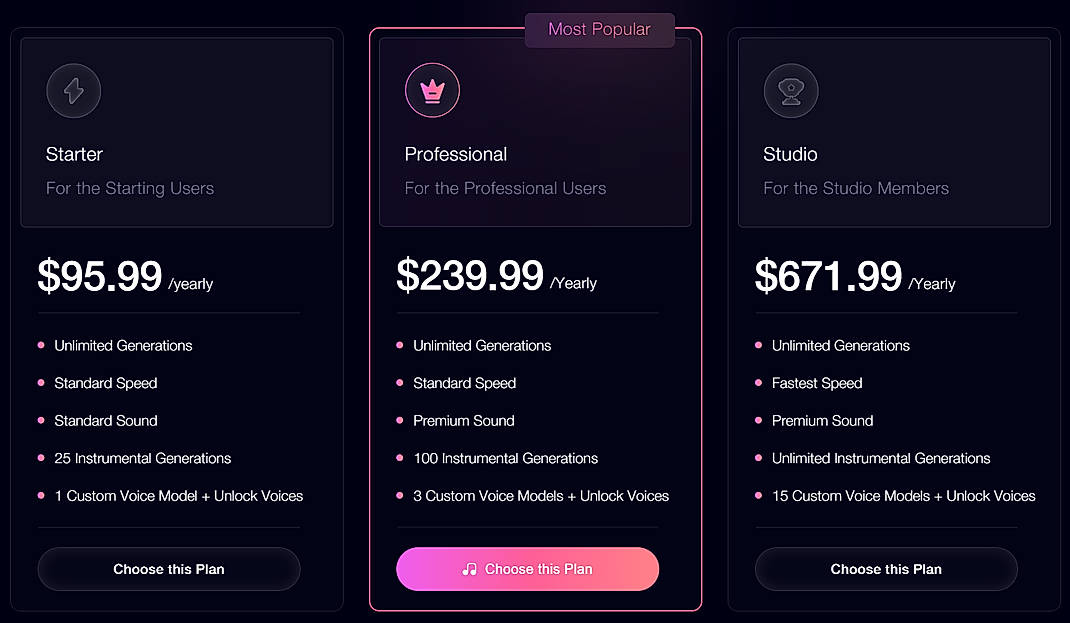Click the Most Popular badge
The width and height of the screenshot is (1070, 623).
pos(599,29)
